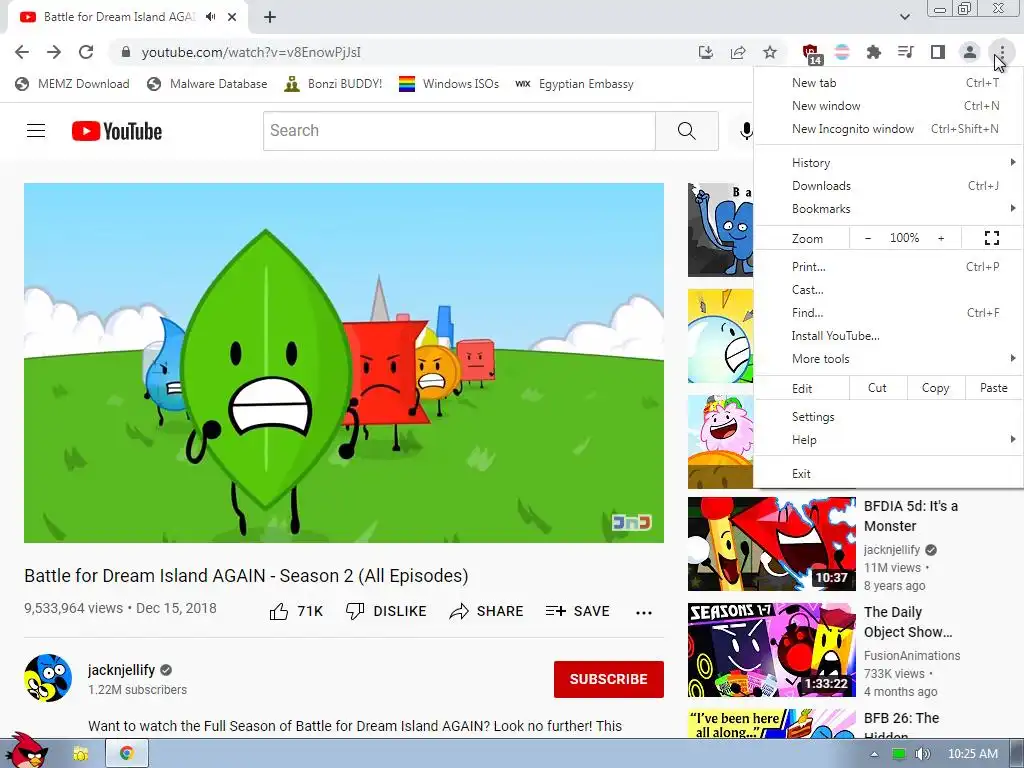
Task: Open Downloads from the Chrome menu
Action: 889,185
